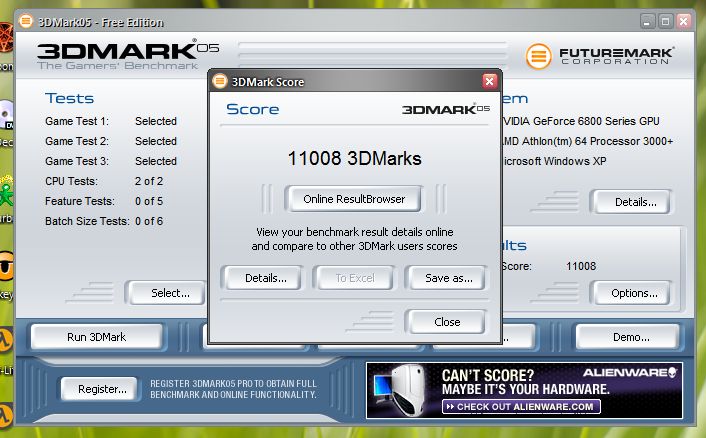Open the Options... button in Results panel
This screenshot has width=706, height=438.
click(x=634, y=293)
